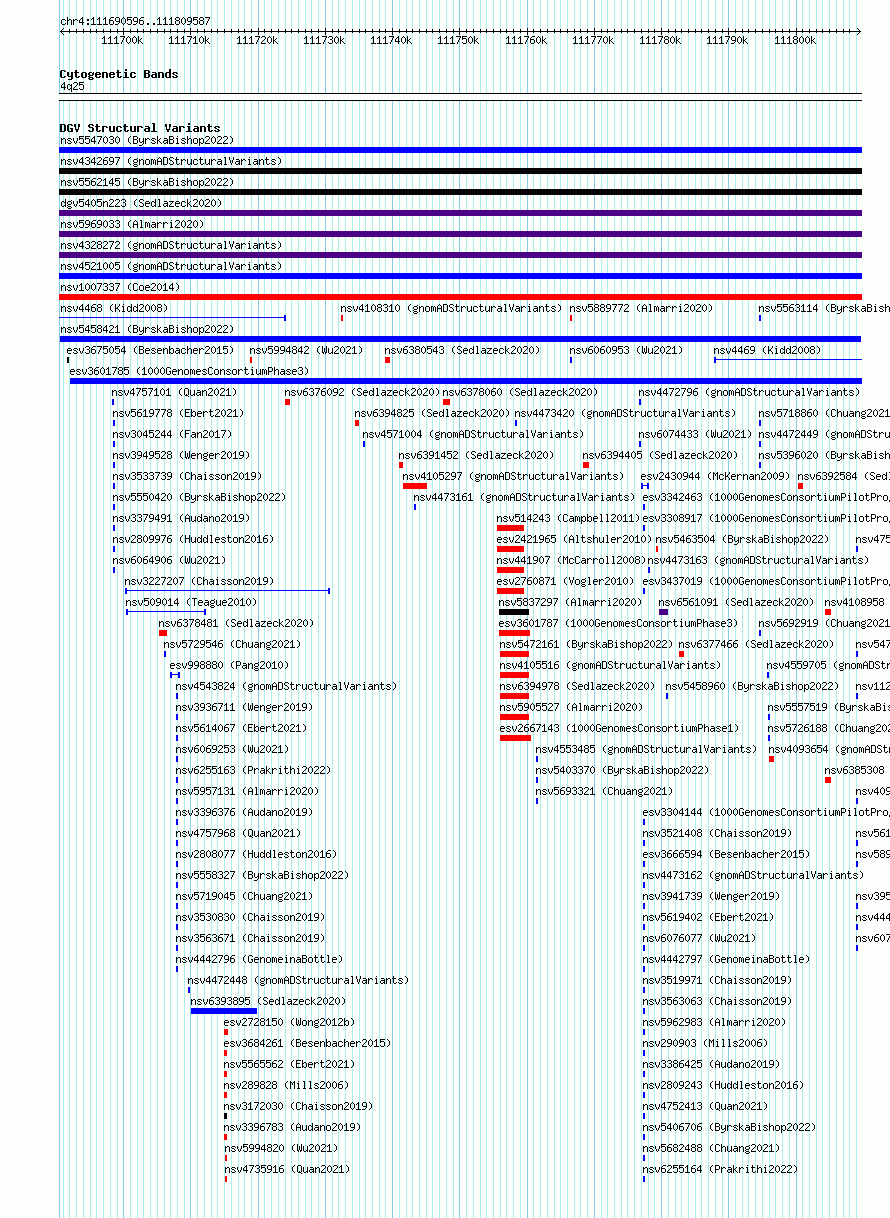Open nsv4553485 gnomAD variant entry
890x1218 pixels.
[x=646, y=749]
